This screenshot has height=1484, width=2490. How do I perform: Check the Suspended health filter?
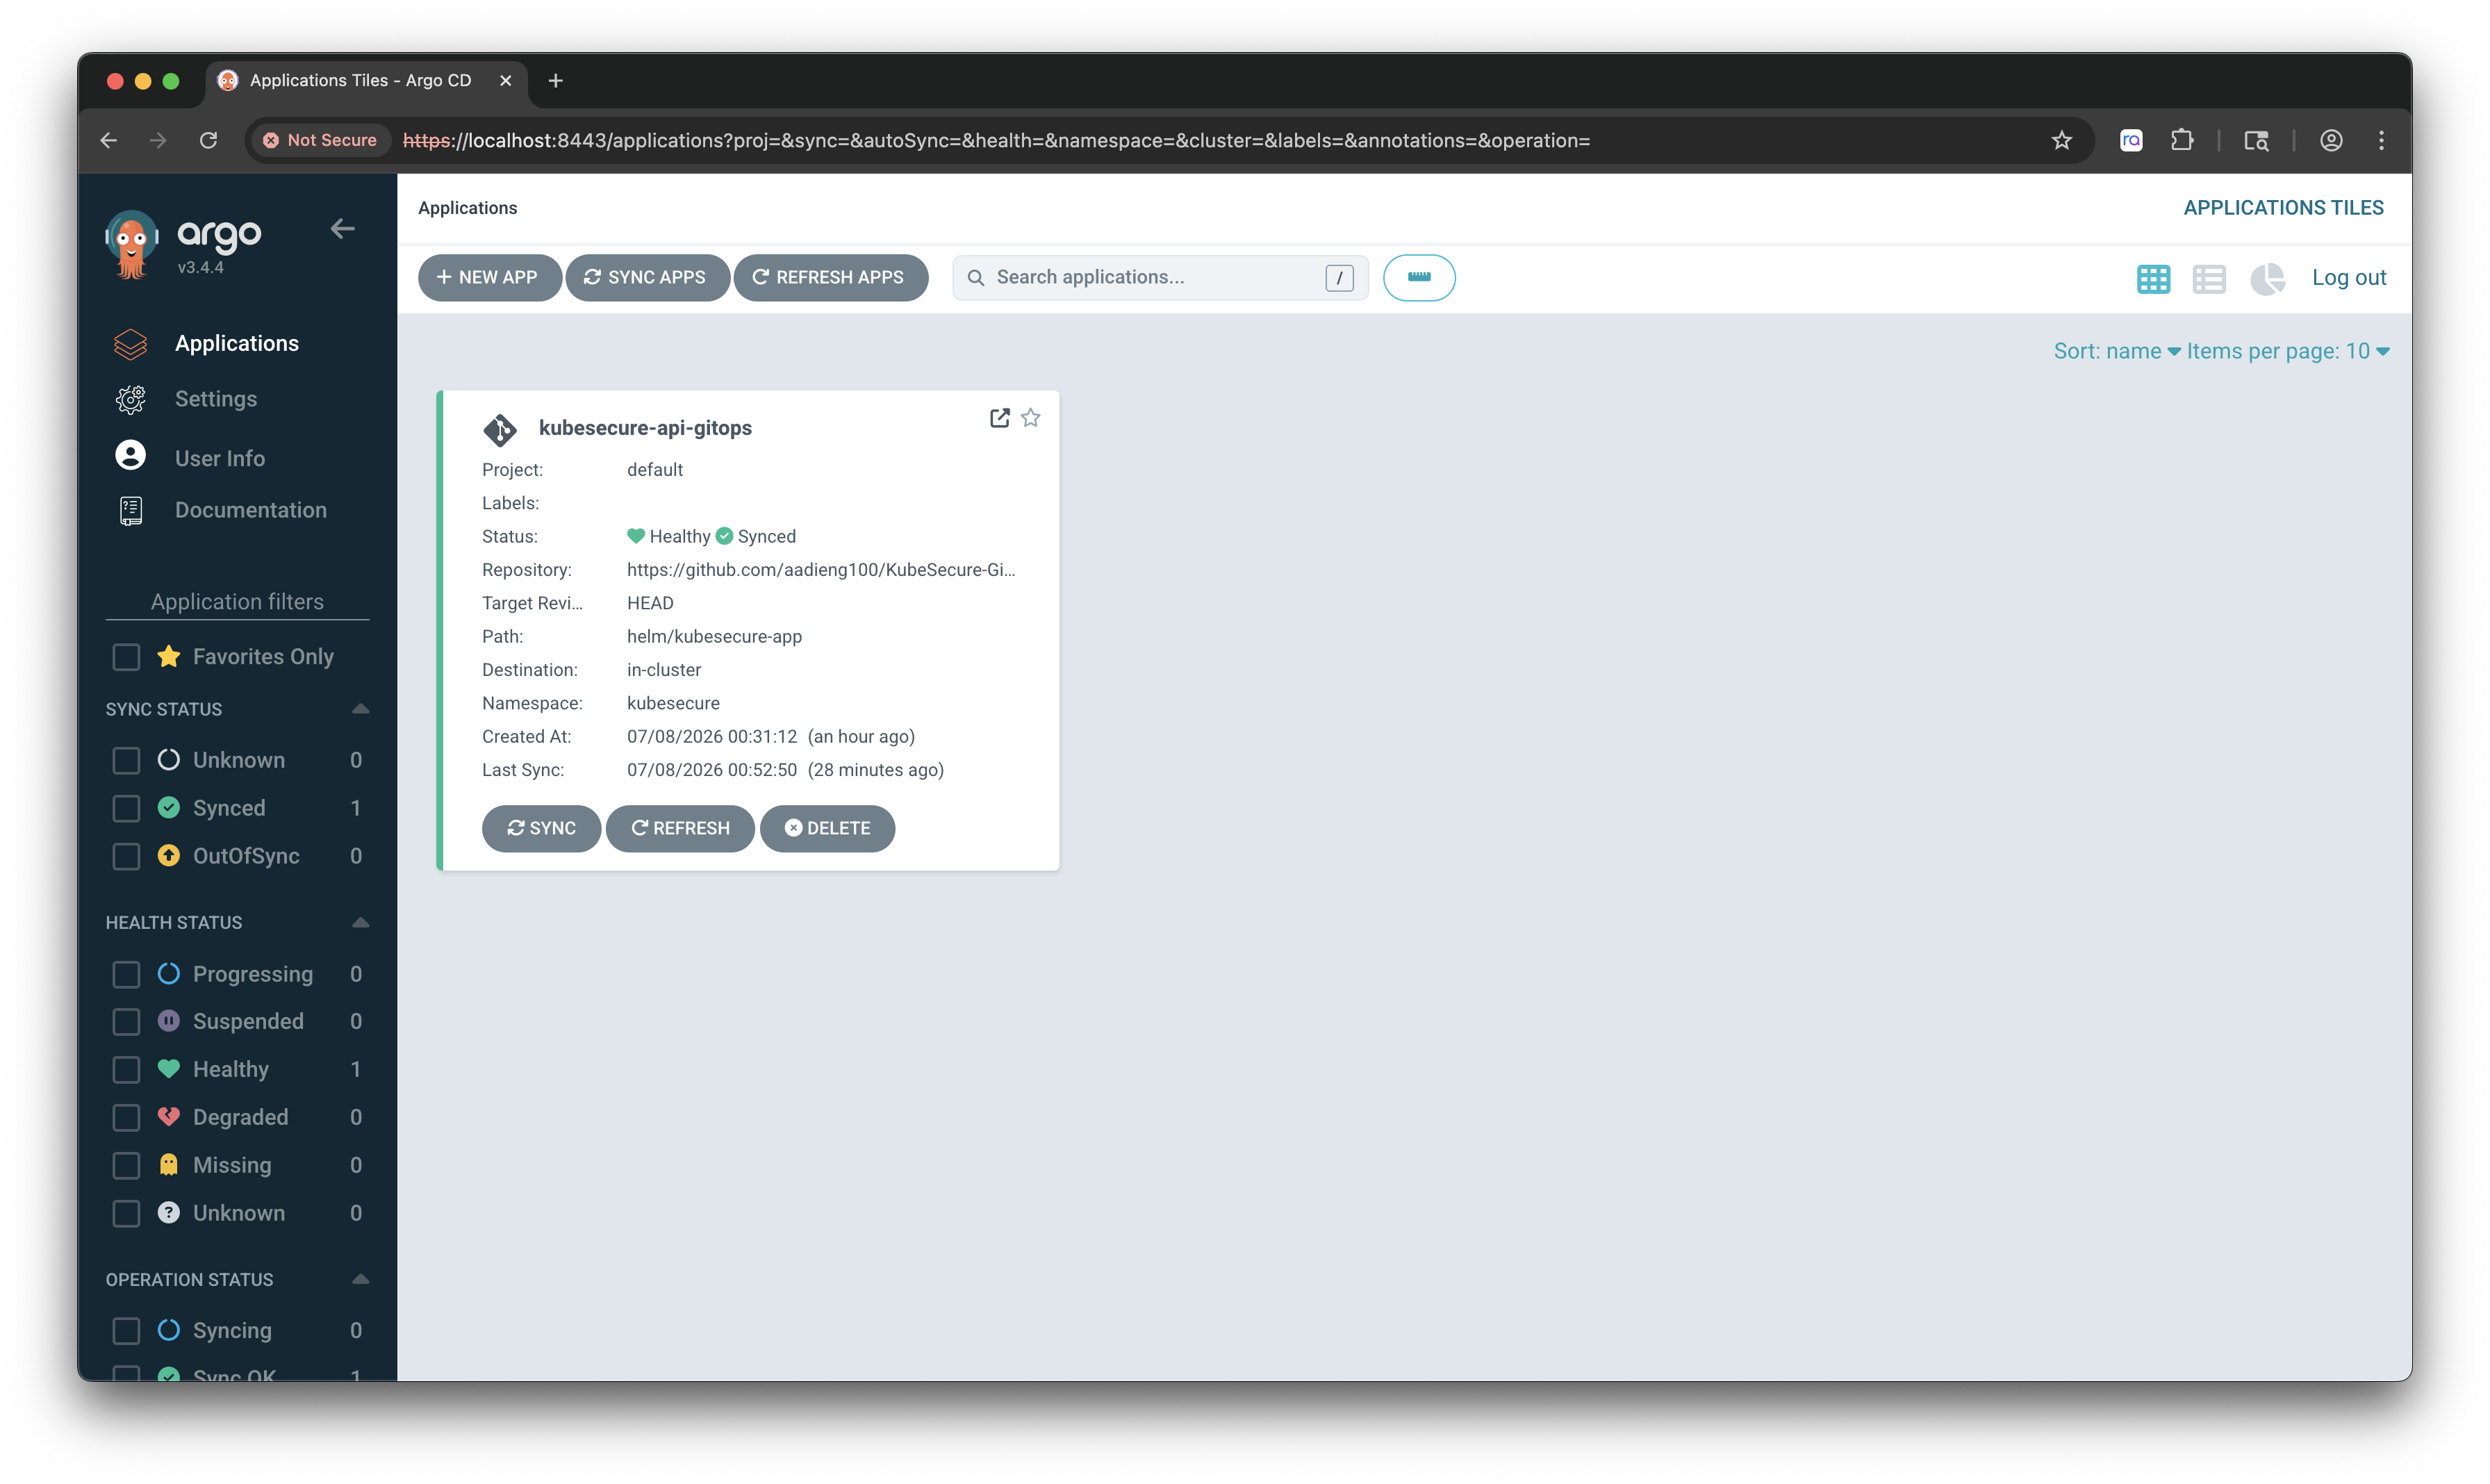coord(126,1021)
